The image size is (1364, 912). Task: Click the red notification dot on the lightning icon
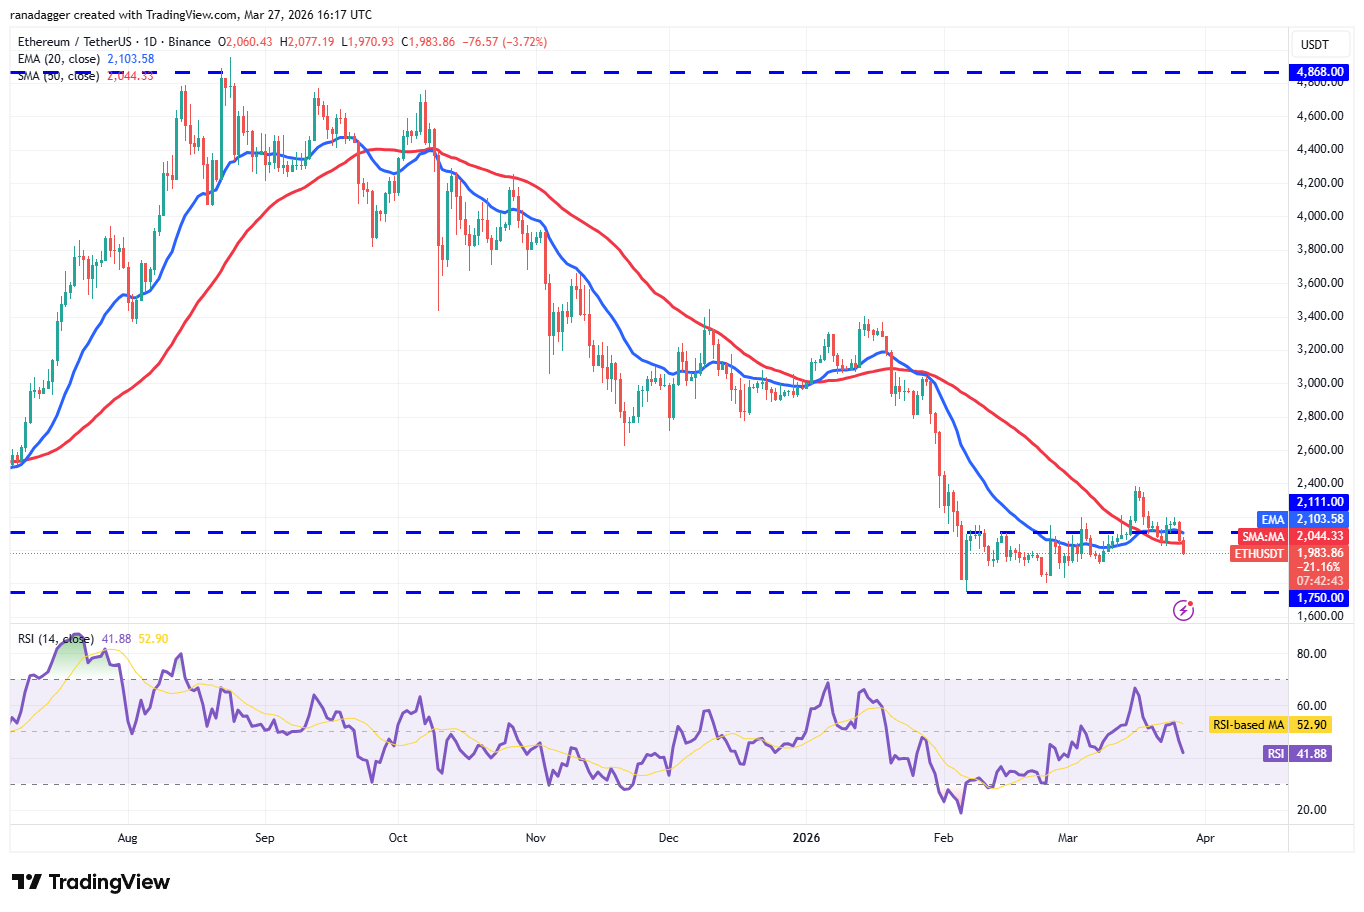1192,602
